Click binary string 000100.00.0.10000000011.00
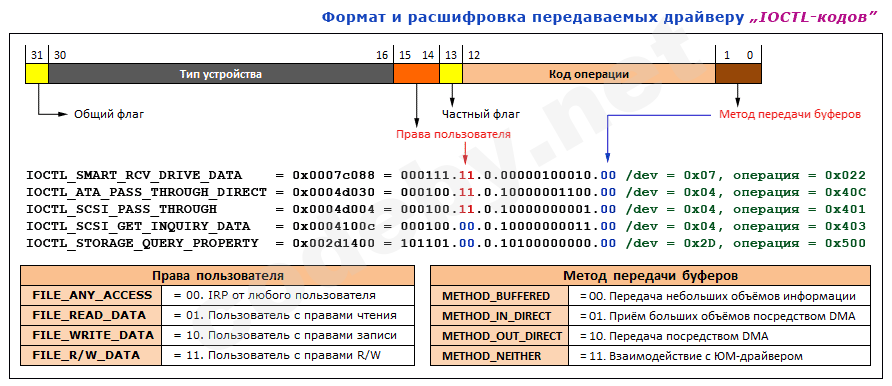The height and width of the screenshot is (386, 892). [x=508, y=226]
